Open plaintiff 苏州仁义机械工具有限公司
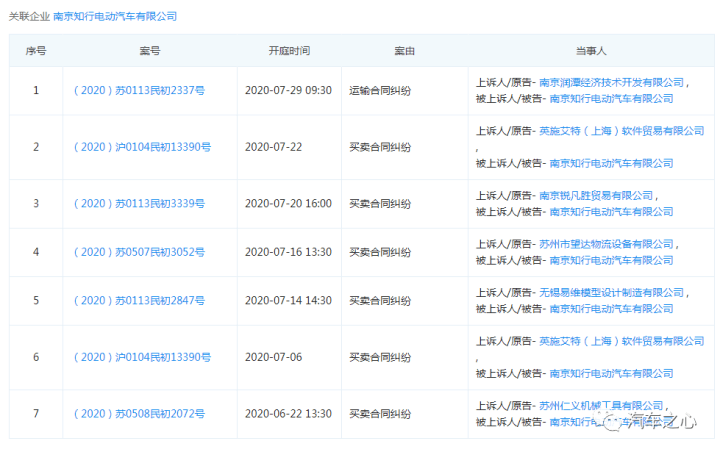This screenshot has width=720, height=452. [x=601, y=406]
